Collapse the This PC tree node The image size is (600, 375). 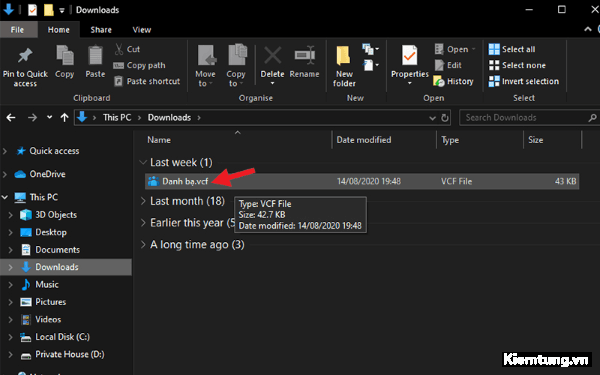coord(5,197)
